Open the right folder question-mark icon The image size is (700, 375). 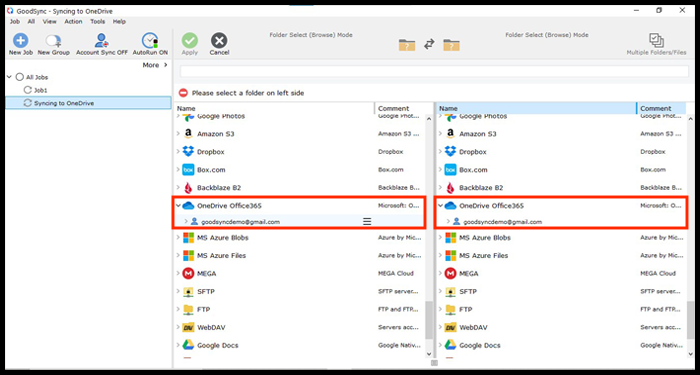tap(451, 45)
